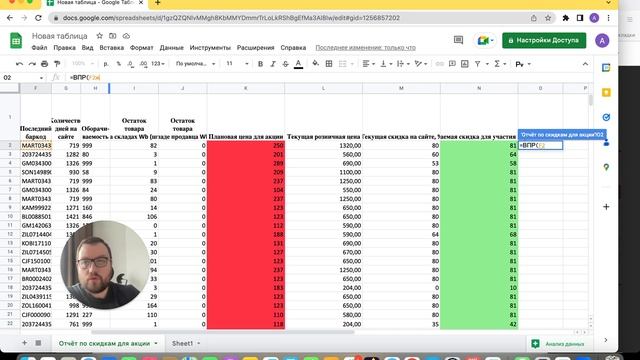Add a new sheet with plus button
The image size is (640, 360).
24,343
